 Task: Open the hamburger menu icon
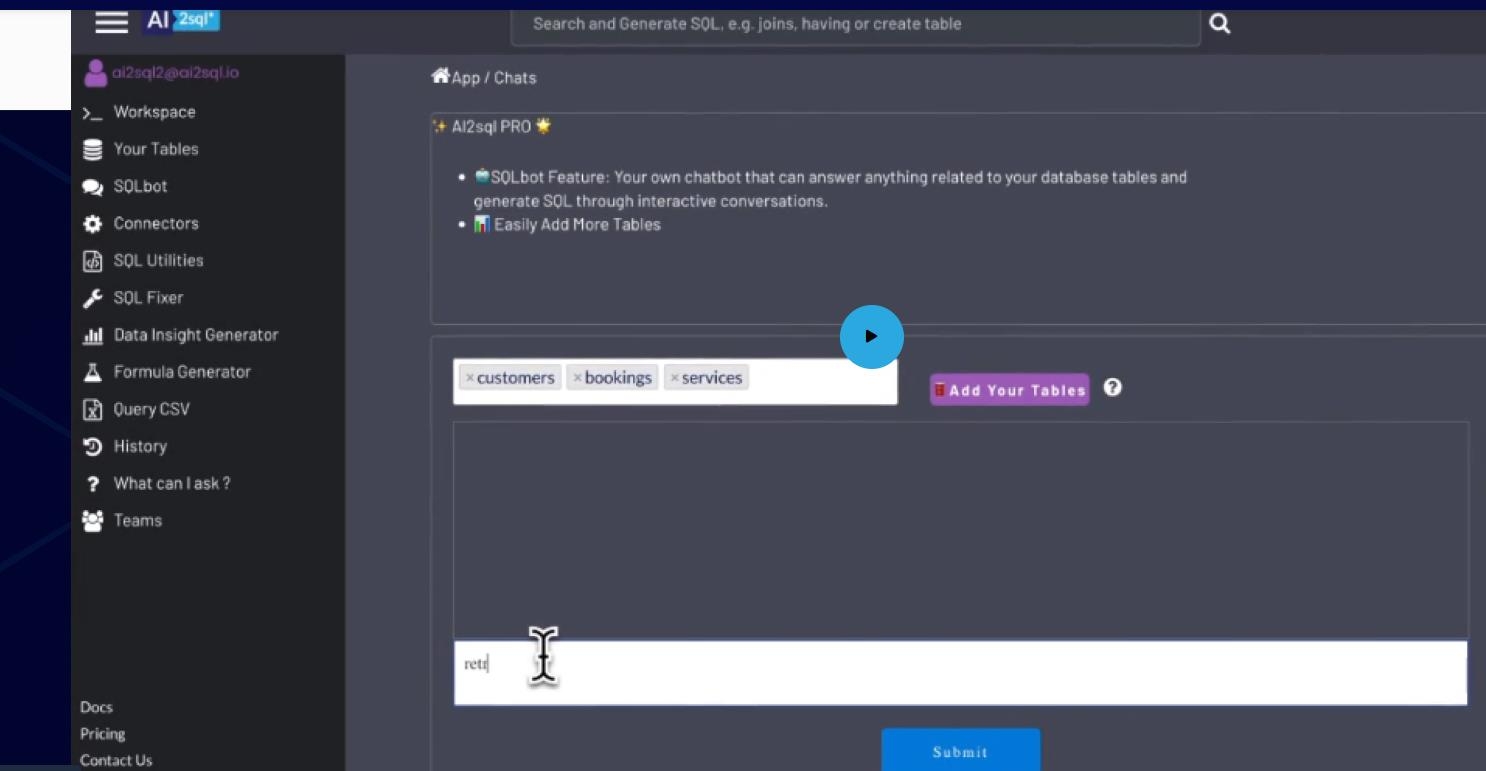pos(112,21)
